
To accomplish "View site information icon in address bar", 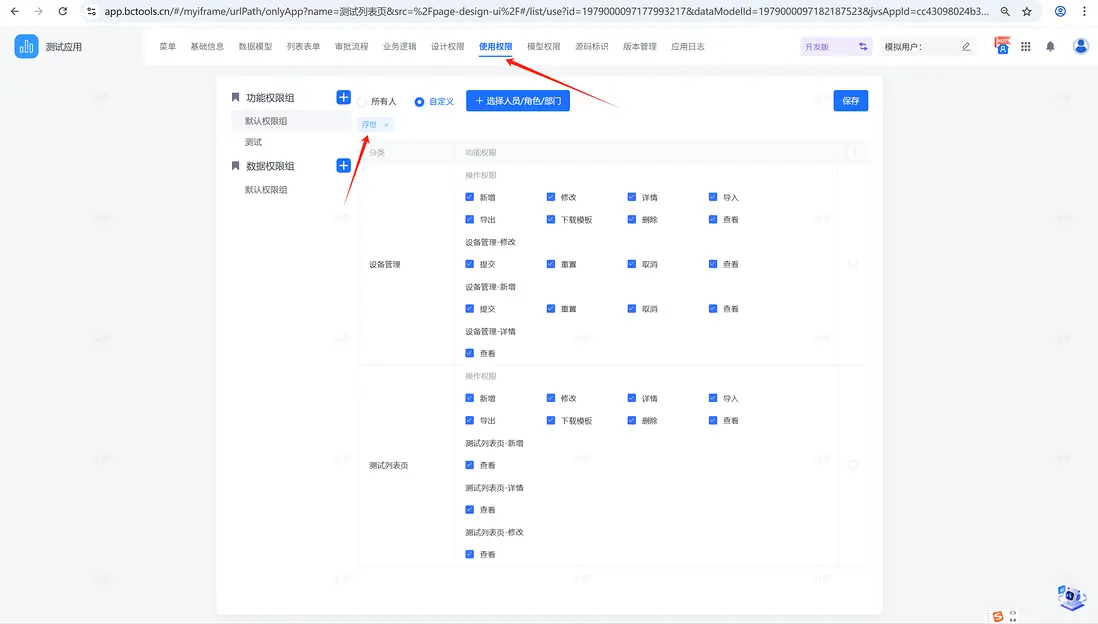I will [x=92, y=11].
